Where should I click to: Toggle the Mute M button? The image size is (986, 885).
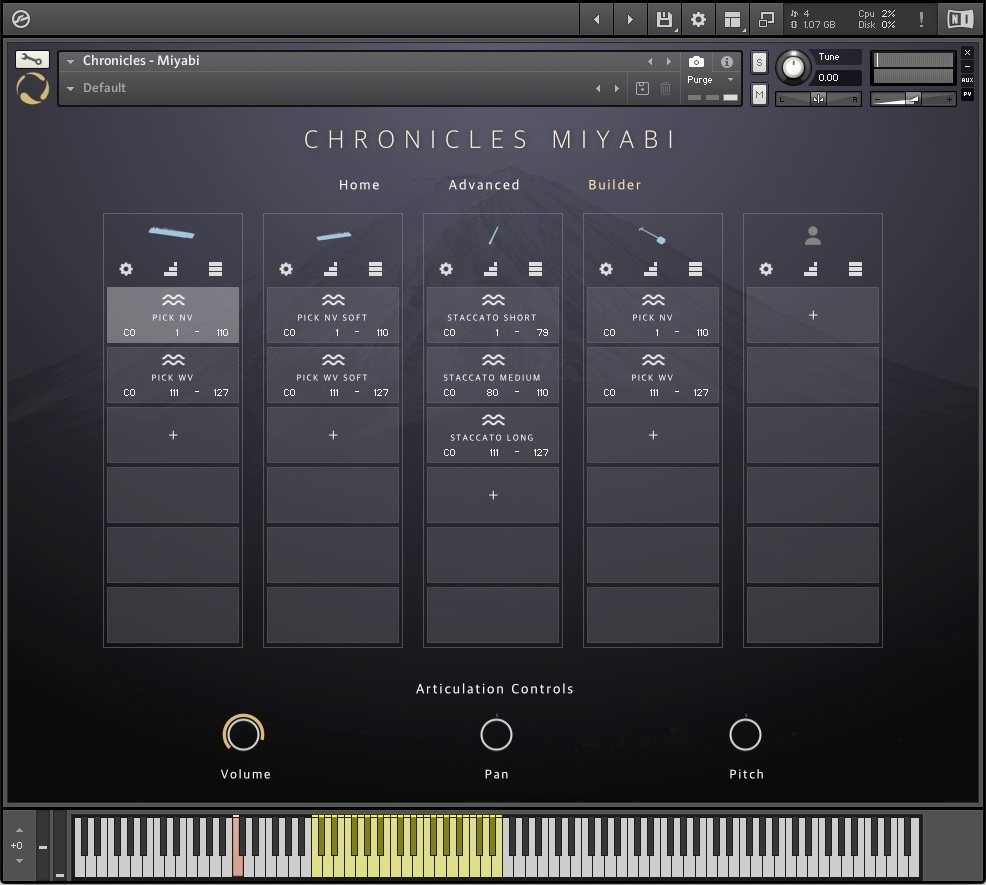coord(759,94)
